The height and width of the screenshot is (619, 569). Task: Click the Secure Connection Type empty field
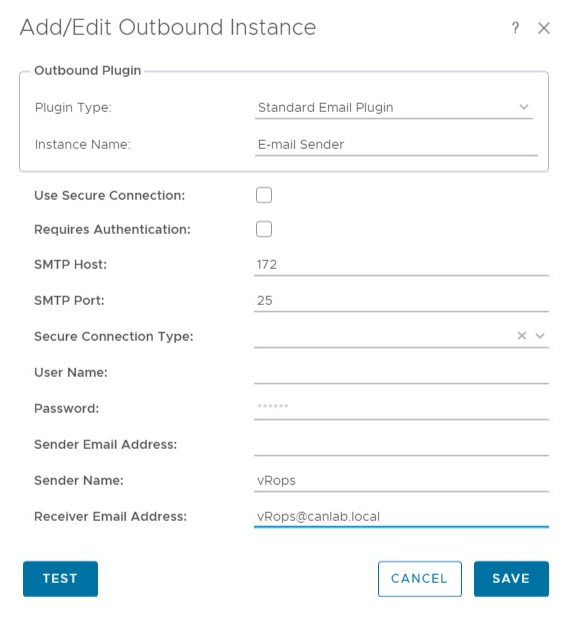pos(383,336)
